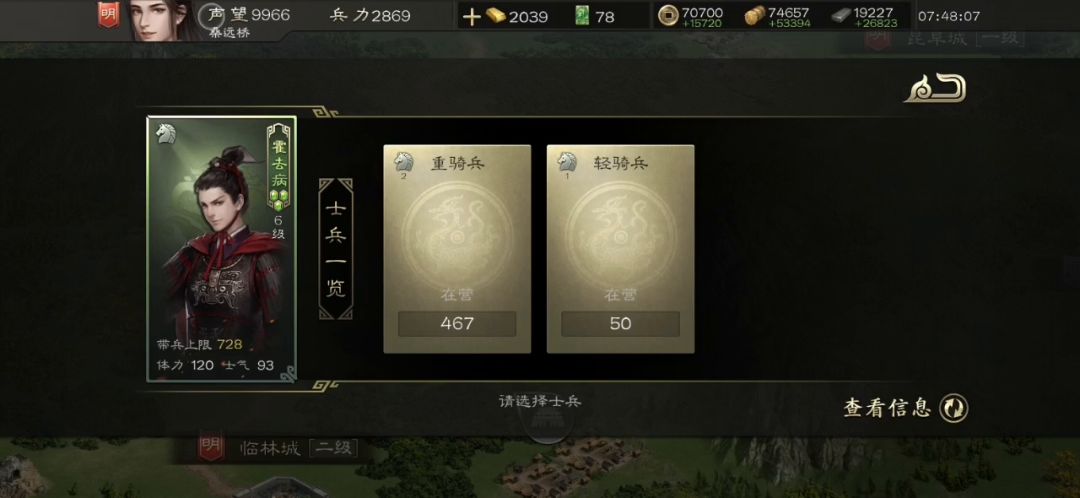
Task: Click the back arrow icon at top right
Action: coord(935,90)
